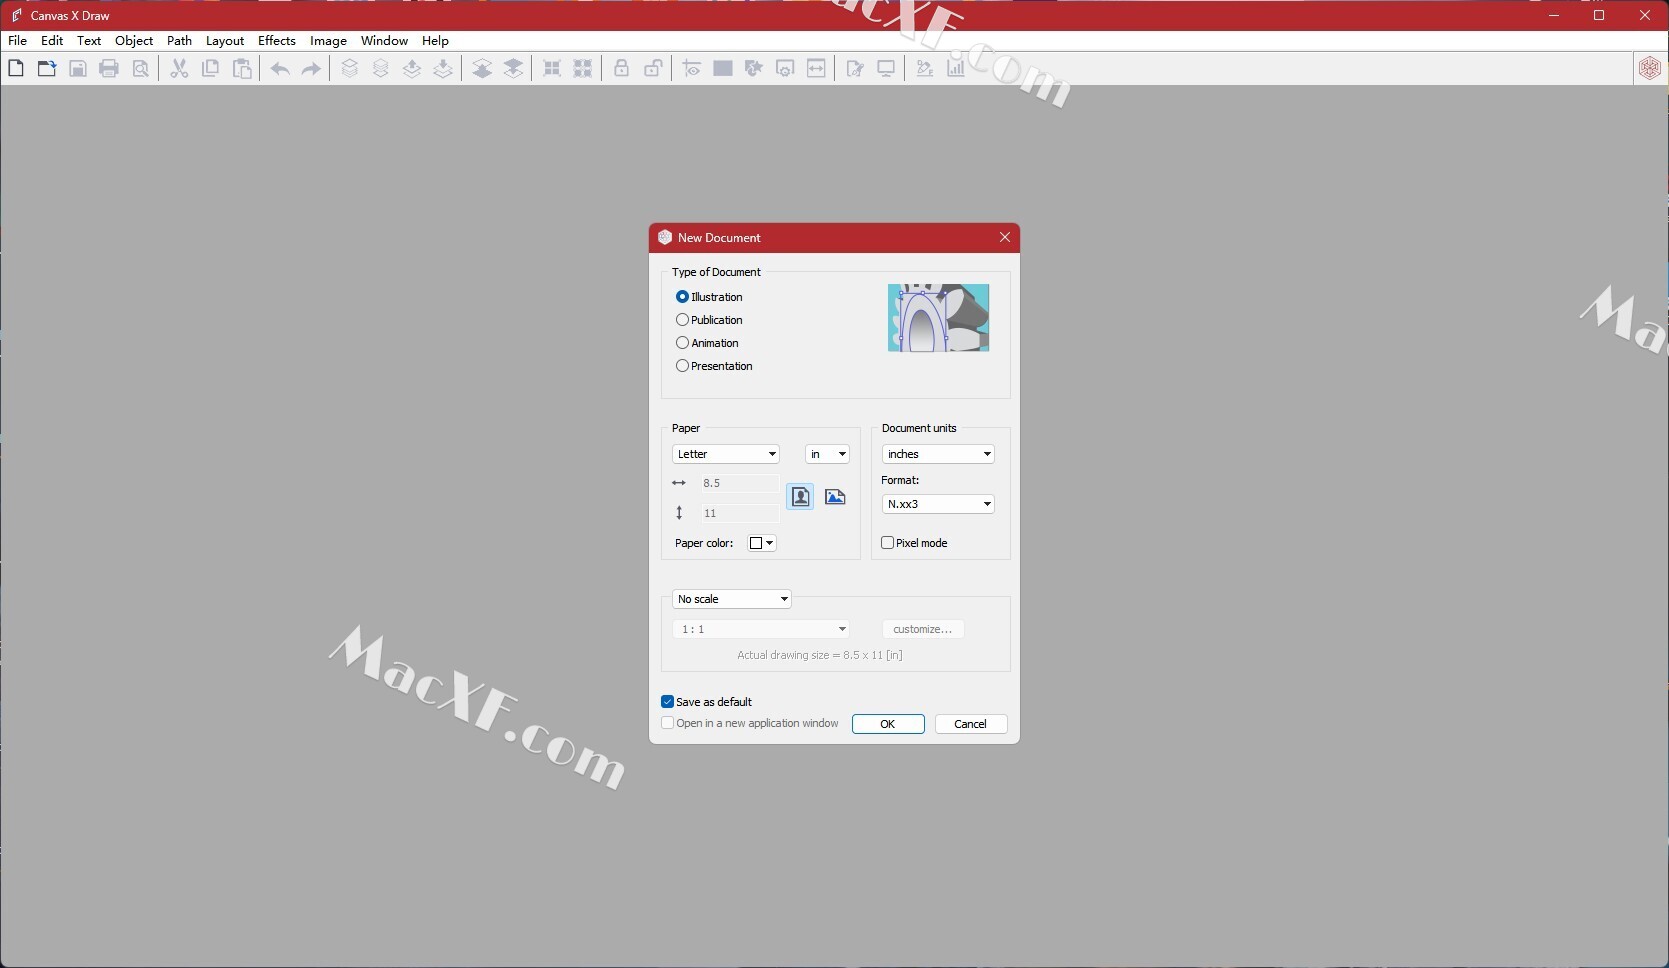The width and height of the screenshot is (1669, 968).
Task: Click the paper width field showing 8.5
Action: coord(739,483)
